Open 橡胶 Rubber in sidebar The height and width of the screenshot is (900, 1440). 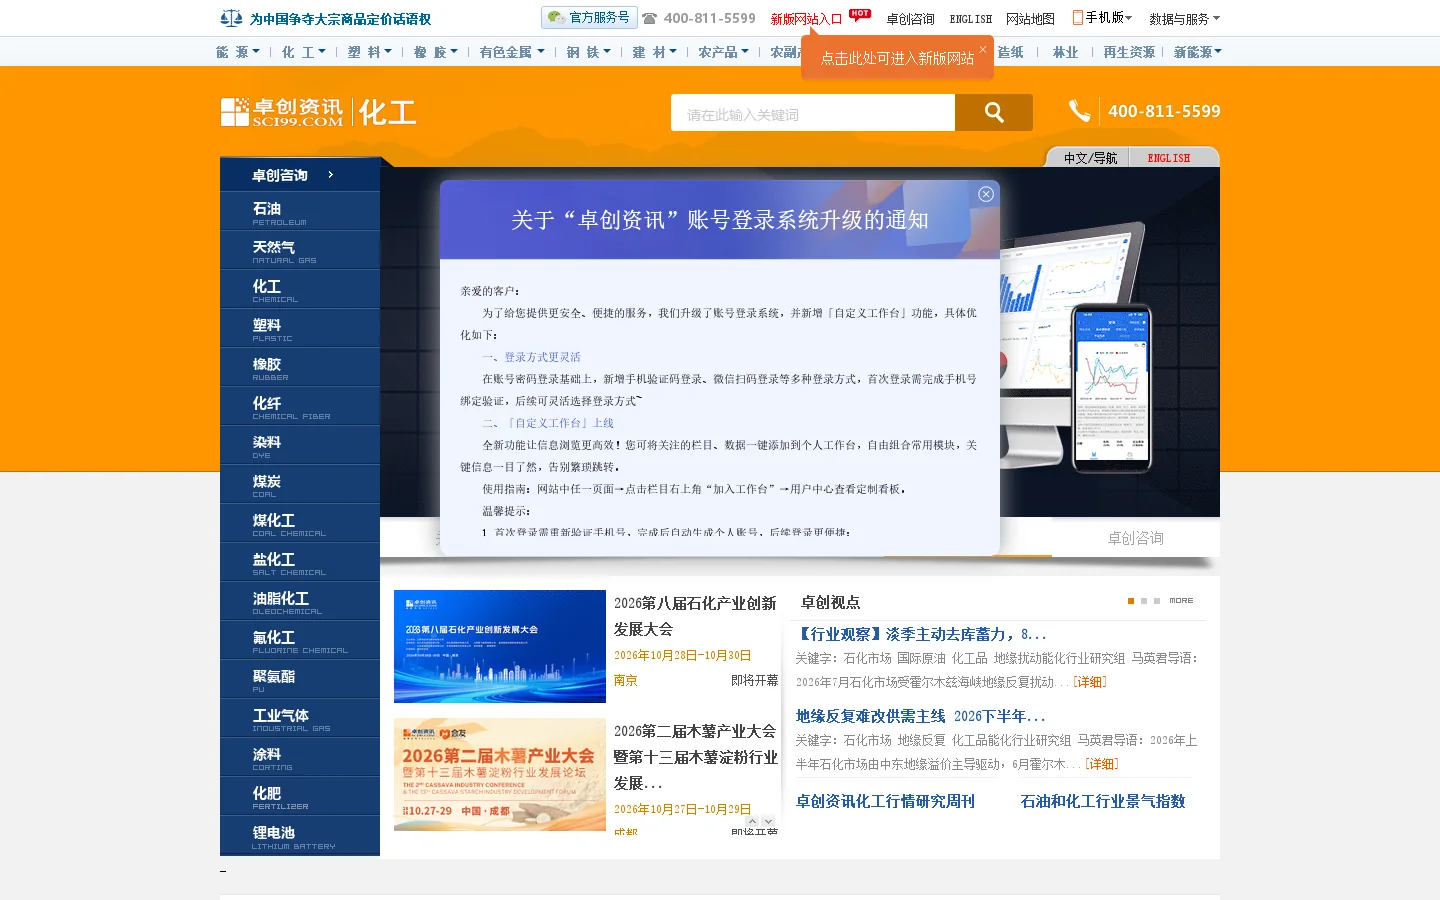tap(300, 367)
